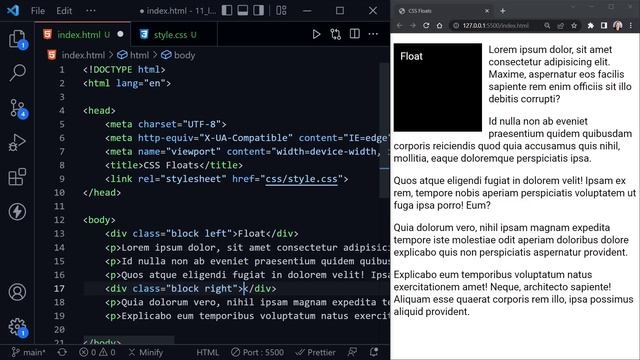Open the browser profile avatar
This screenshot has height=360, width=640.
[x=618, y=25]
